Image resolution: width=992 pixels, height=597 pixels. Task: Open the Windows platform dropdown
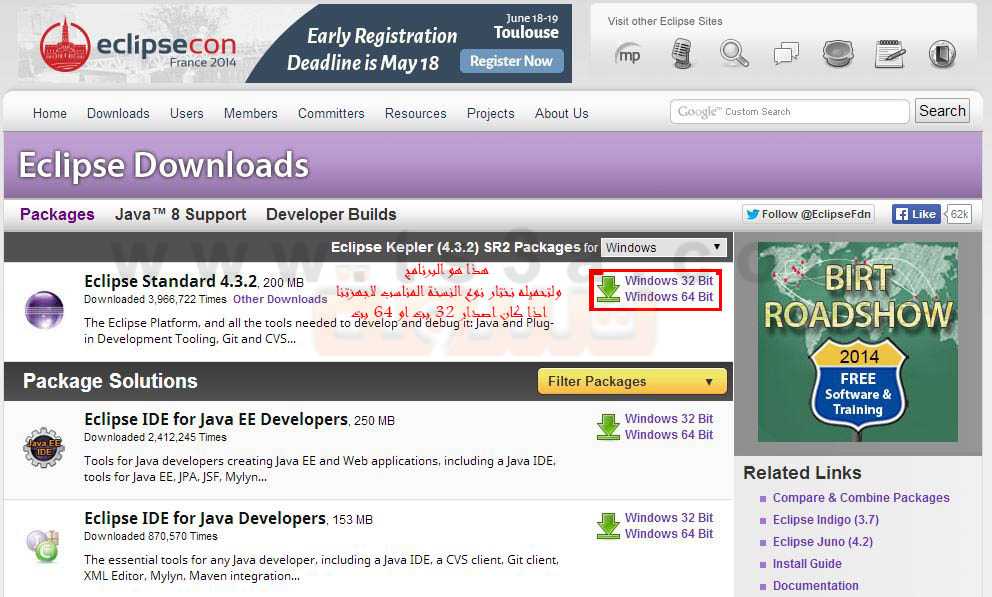pos(663,247)
